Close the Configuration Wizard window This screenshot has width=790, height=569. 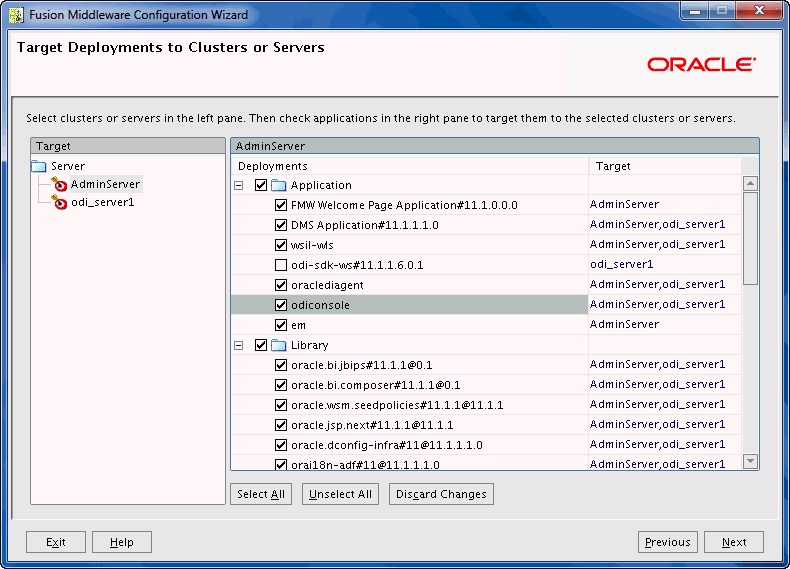(760, 11)
